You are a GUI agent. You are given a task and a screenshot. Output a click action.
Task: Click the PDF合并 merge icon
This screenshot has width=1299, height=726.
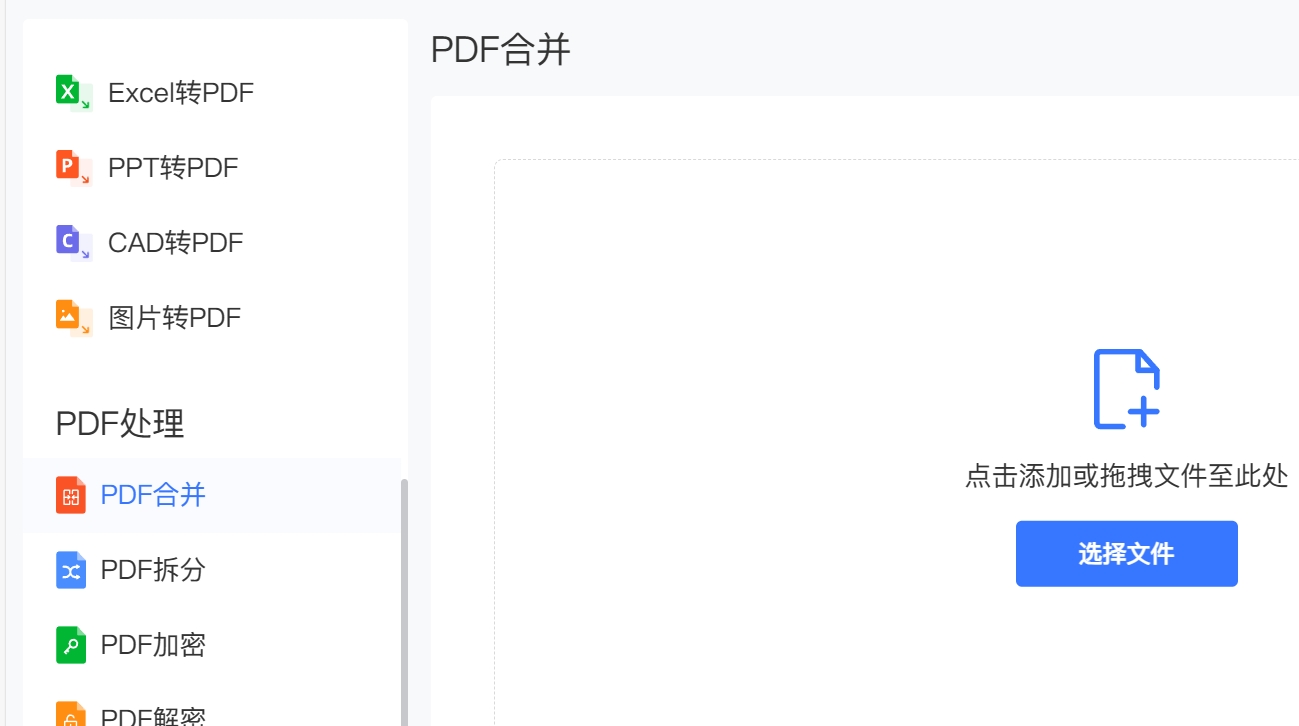70,494
